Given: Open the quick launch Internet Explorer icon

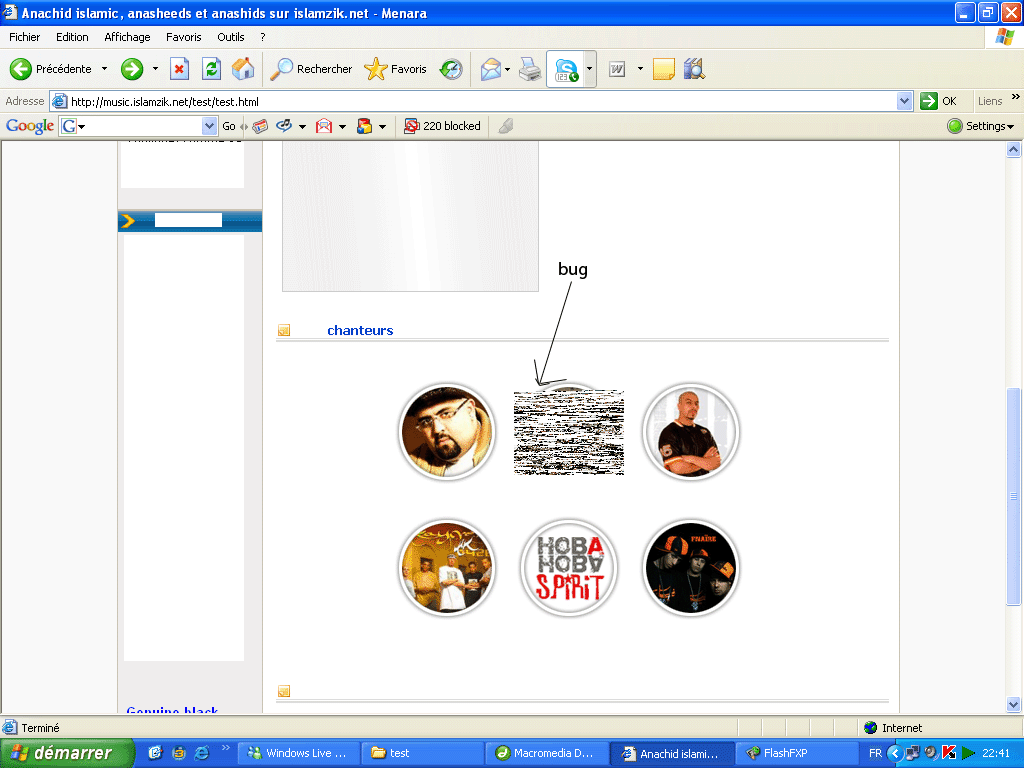Looking at the screenshot, I should click(202, 753).
